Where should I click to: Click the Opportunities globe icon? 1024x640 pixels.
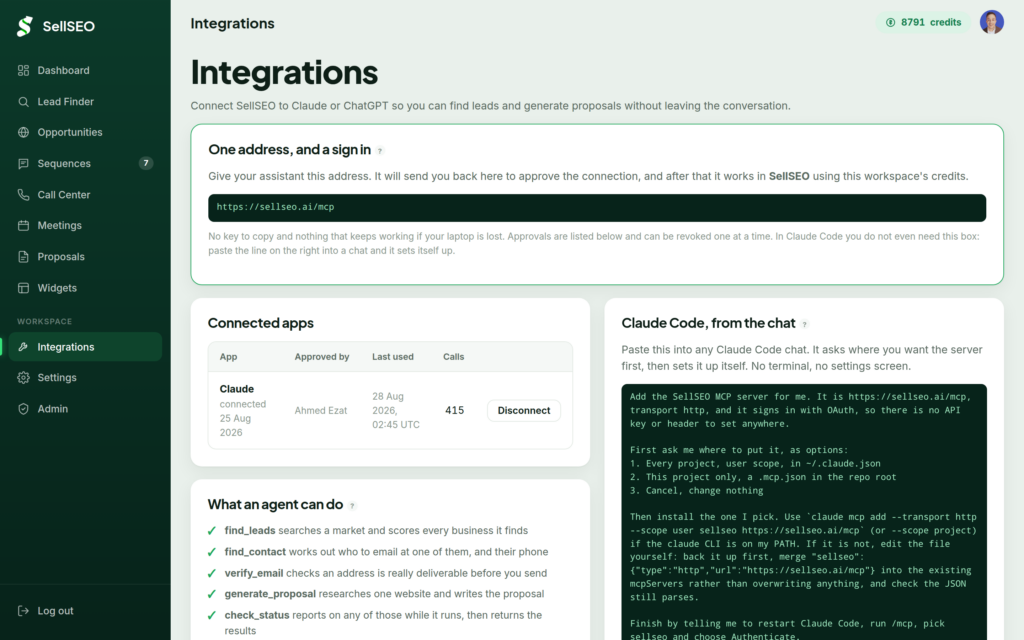click(x=24, y=133)
